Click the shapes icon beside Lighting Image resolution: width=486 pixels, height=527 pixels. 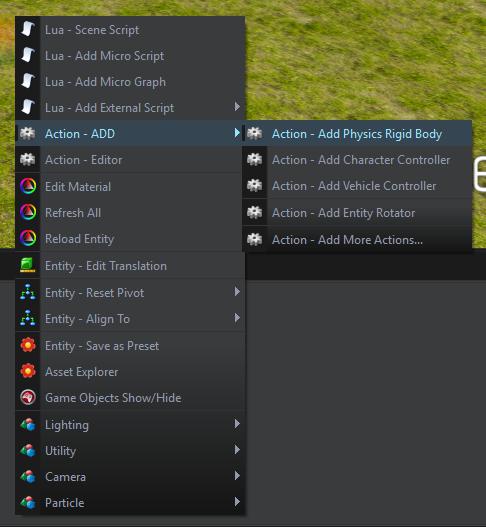[x=28, y=424]
